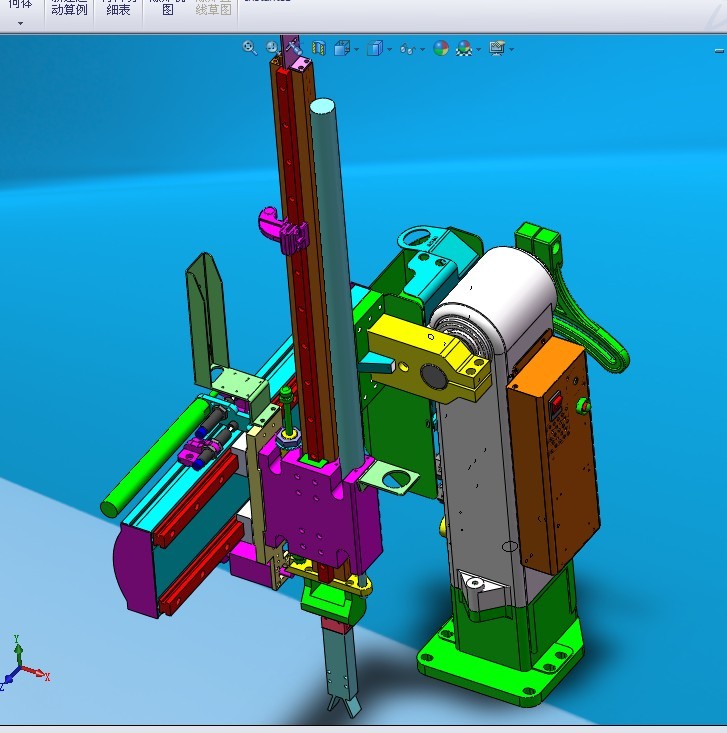Open the Edit Appearance color ball
The height and width of the screenshot is (733, 727).
(x=441, y=47)
